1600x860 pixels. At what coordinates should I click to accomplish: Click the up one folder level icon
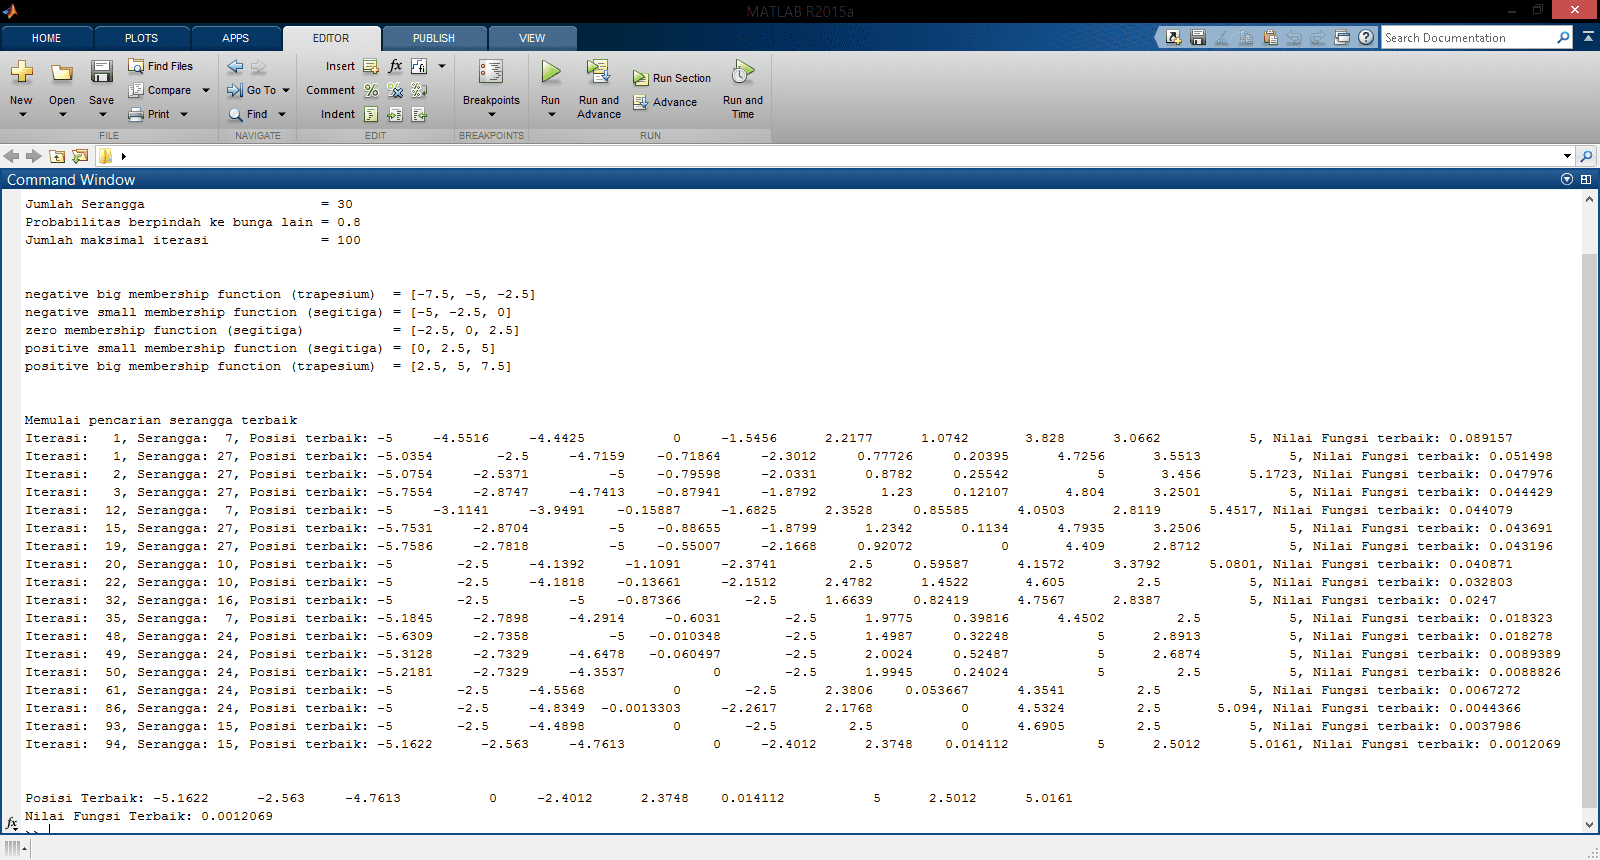(57, 156)
